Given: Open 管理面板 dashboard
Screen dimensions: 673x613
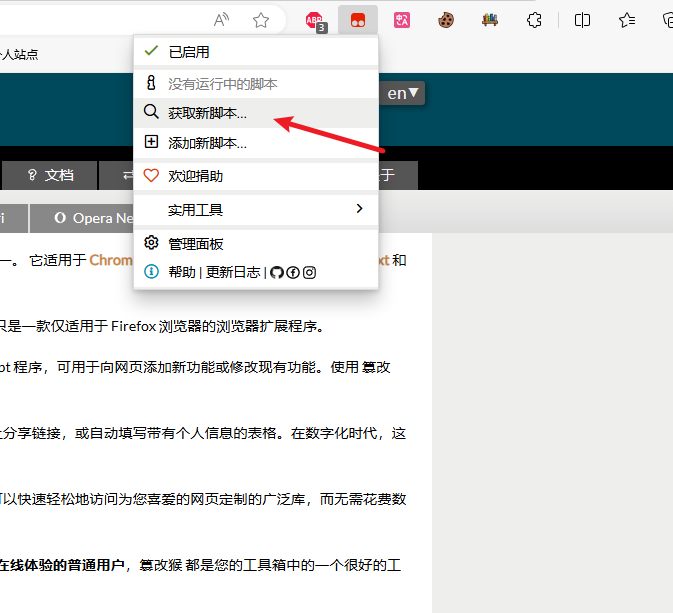Looking at the screenshot, I should point(195,243).
